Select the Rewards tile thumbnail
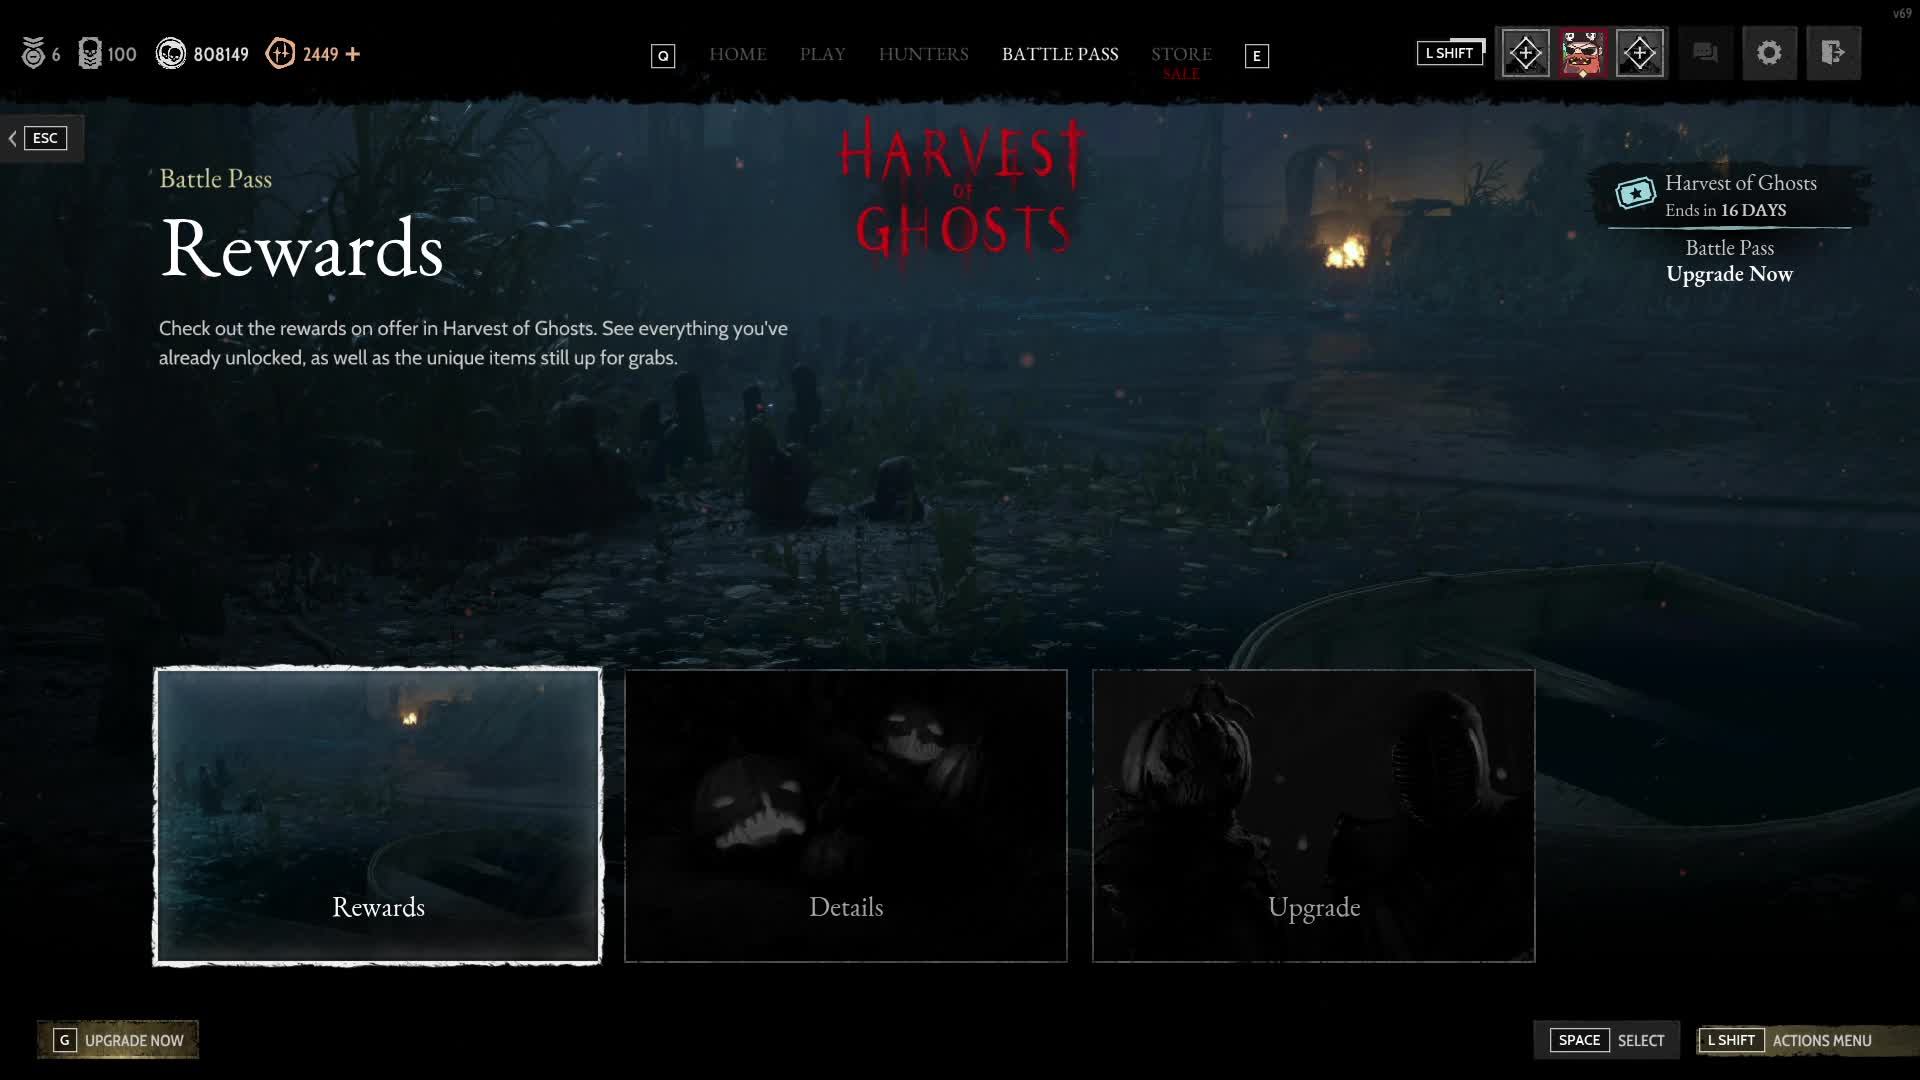The width and height of the screenshot is (1920, 1080). [x=378, y=815]
